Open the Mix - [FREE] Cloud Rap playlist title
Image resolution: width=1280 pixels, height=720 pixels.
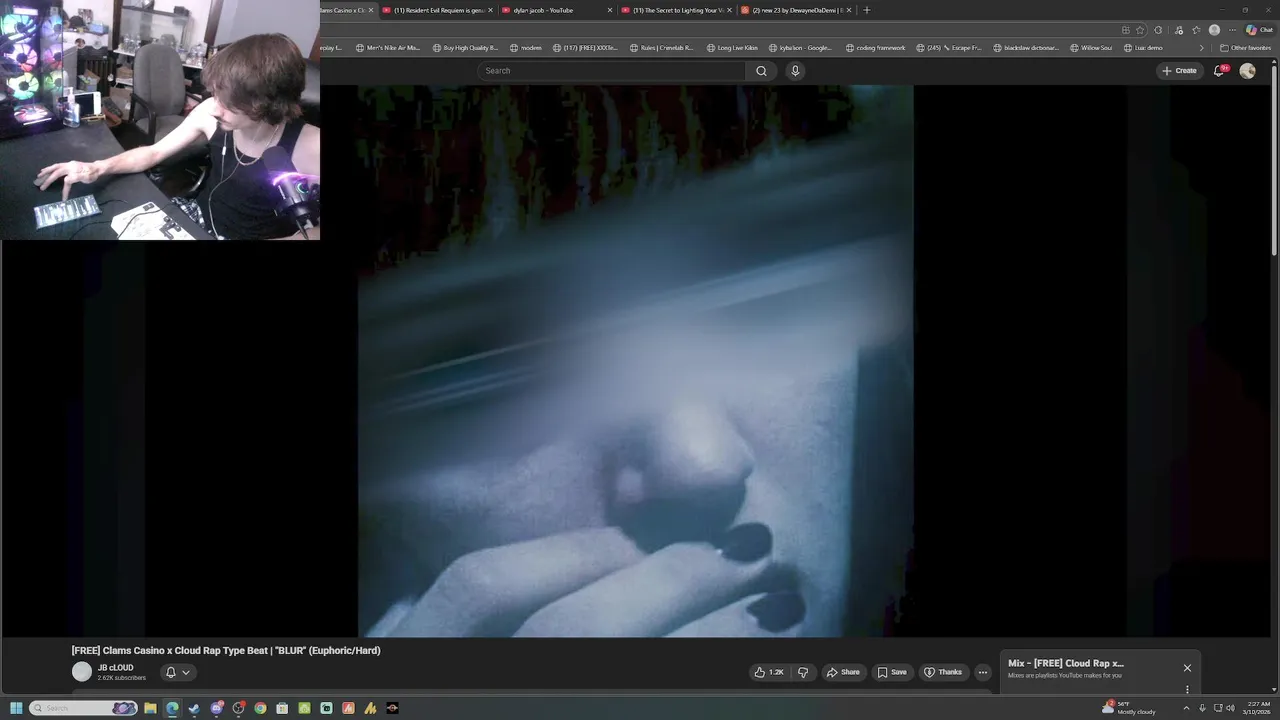tap(1066, 663)
